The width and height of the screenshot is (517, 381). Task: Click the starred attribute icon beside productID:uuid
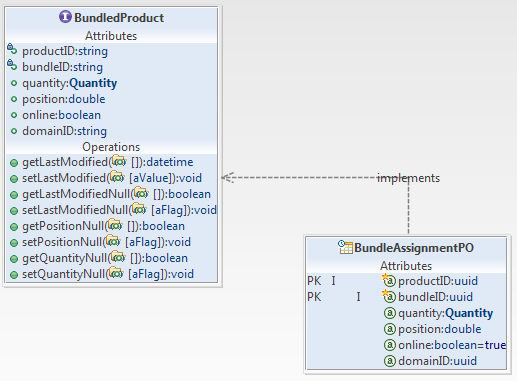click(x=389, y=280)
